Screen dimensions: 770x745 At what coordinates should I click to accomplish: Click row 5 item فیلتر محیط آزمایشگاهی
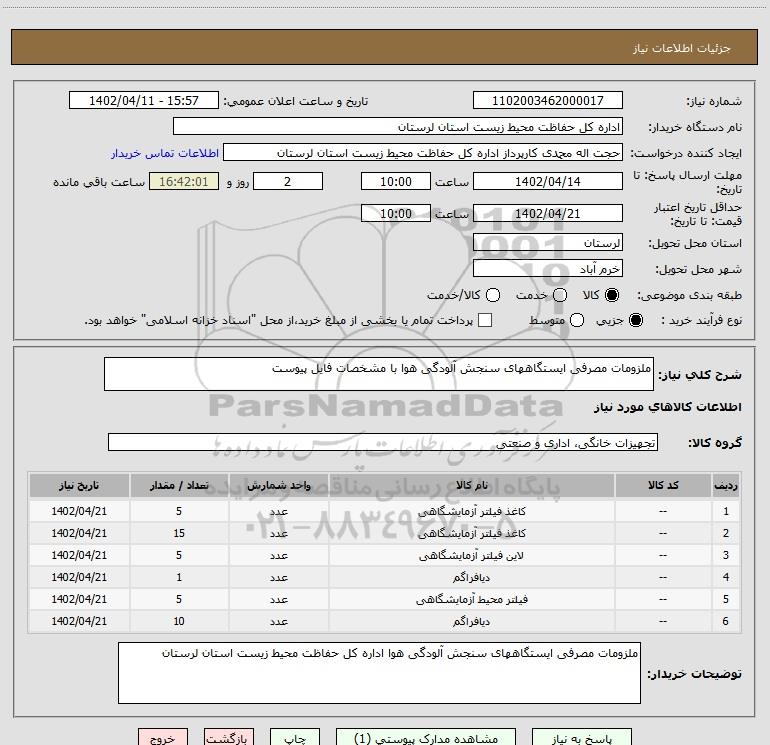[471, 600]
